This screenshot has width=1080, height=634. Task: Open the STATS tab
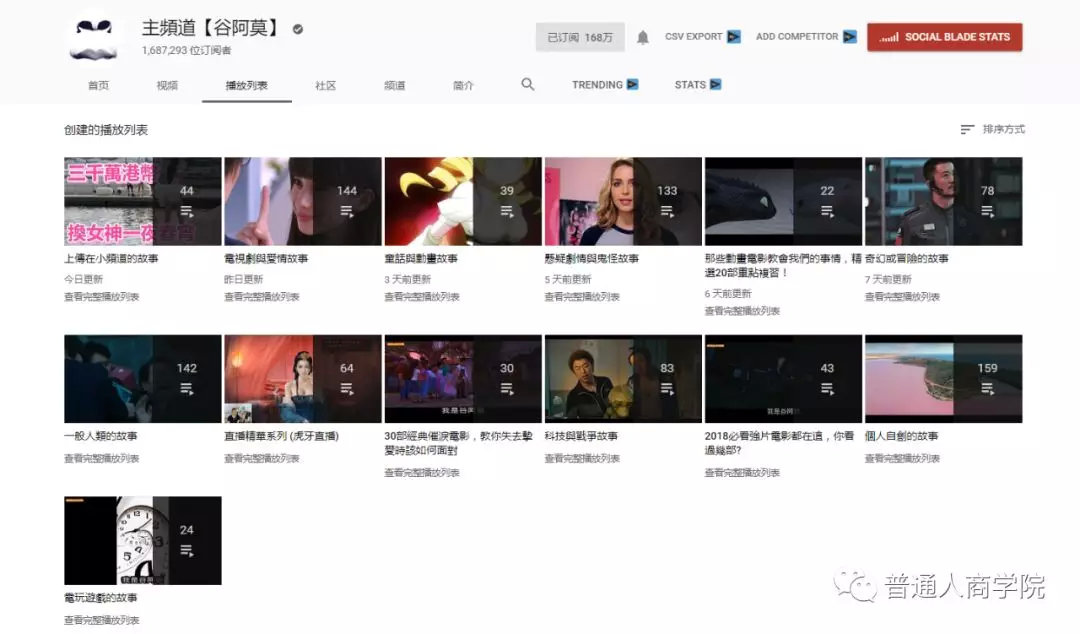[698, 85]
